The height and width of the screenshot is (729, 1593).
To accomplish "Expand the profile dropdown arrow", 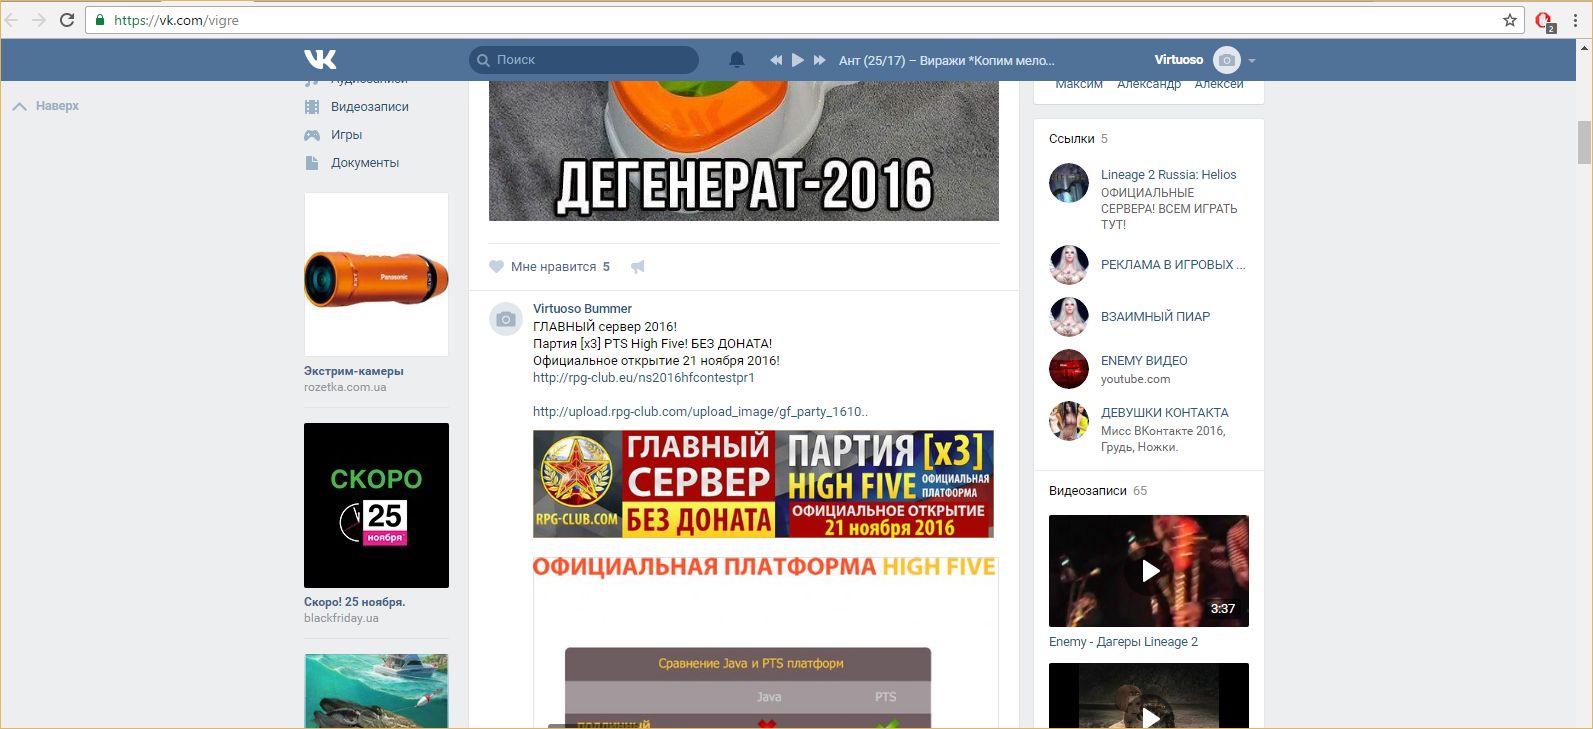I will click(1252, 61).
